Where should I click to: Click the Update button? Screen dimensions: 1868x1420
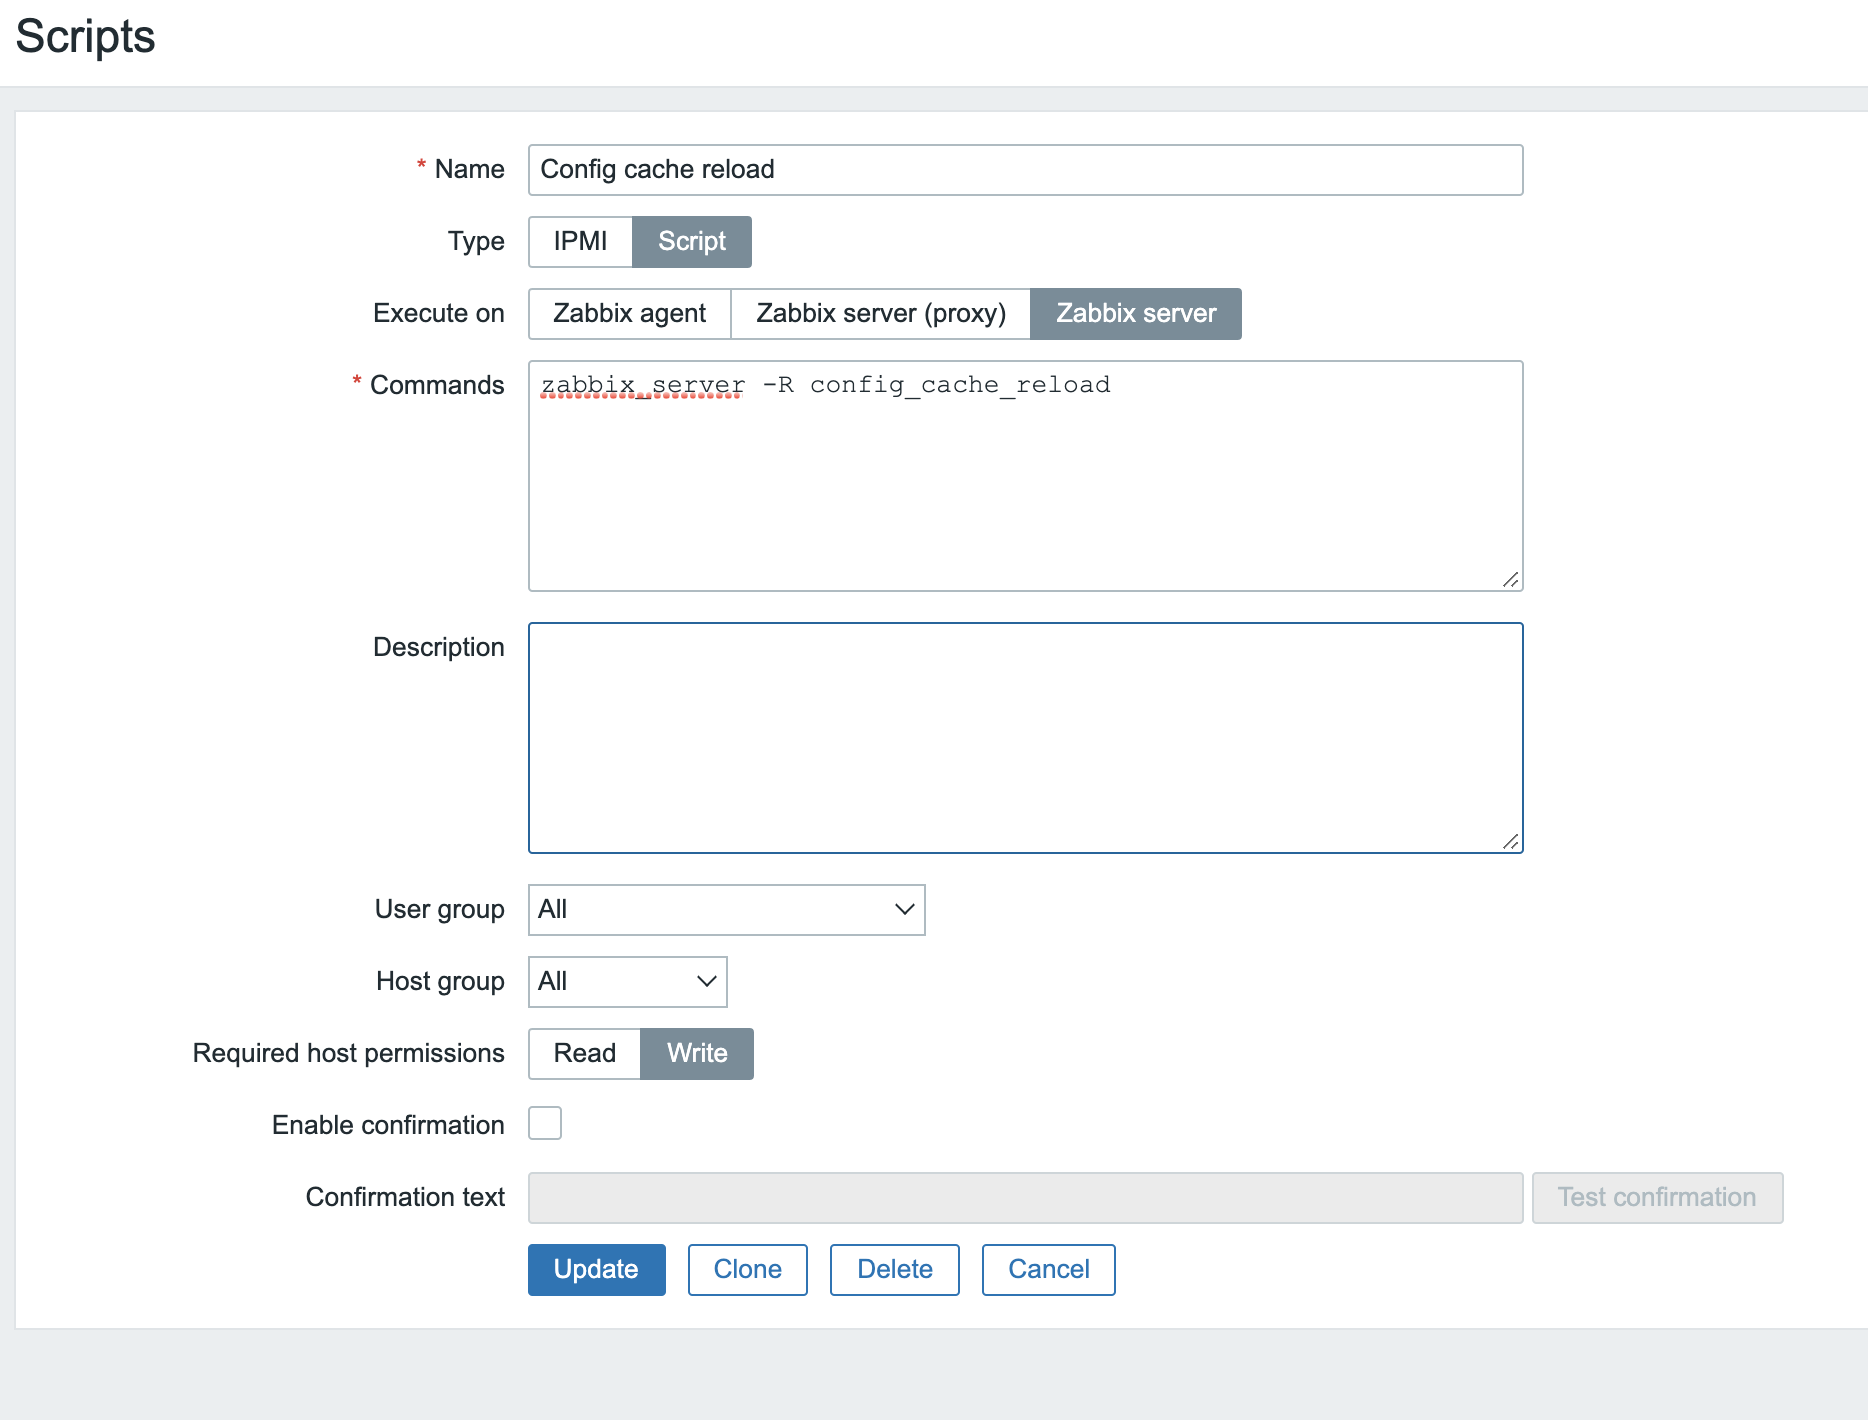point(596,1270)
